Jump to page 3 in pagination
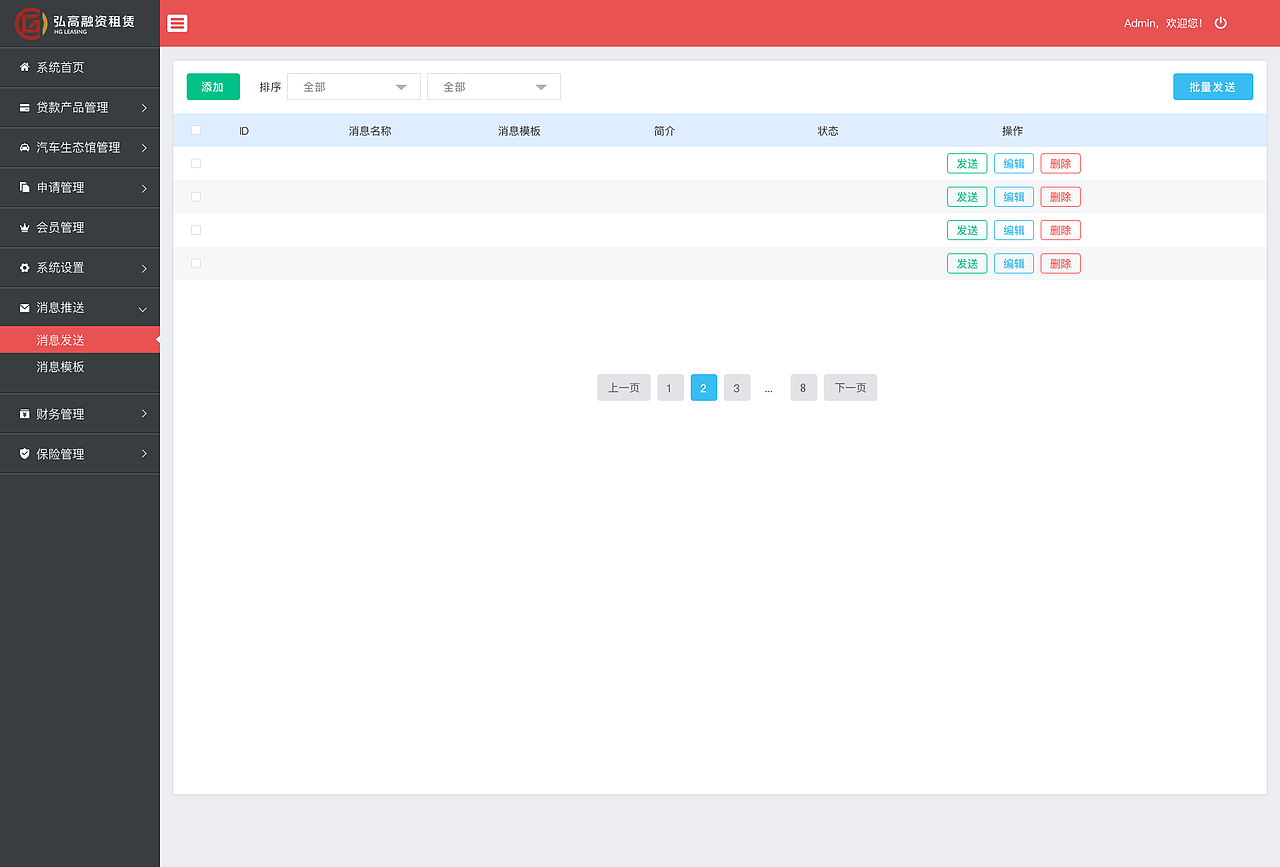Image resolution: width=1280 pixels, height=867 pixels. pyautogui.click(x=737, y=388)
